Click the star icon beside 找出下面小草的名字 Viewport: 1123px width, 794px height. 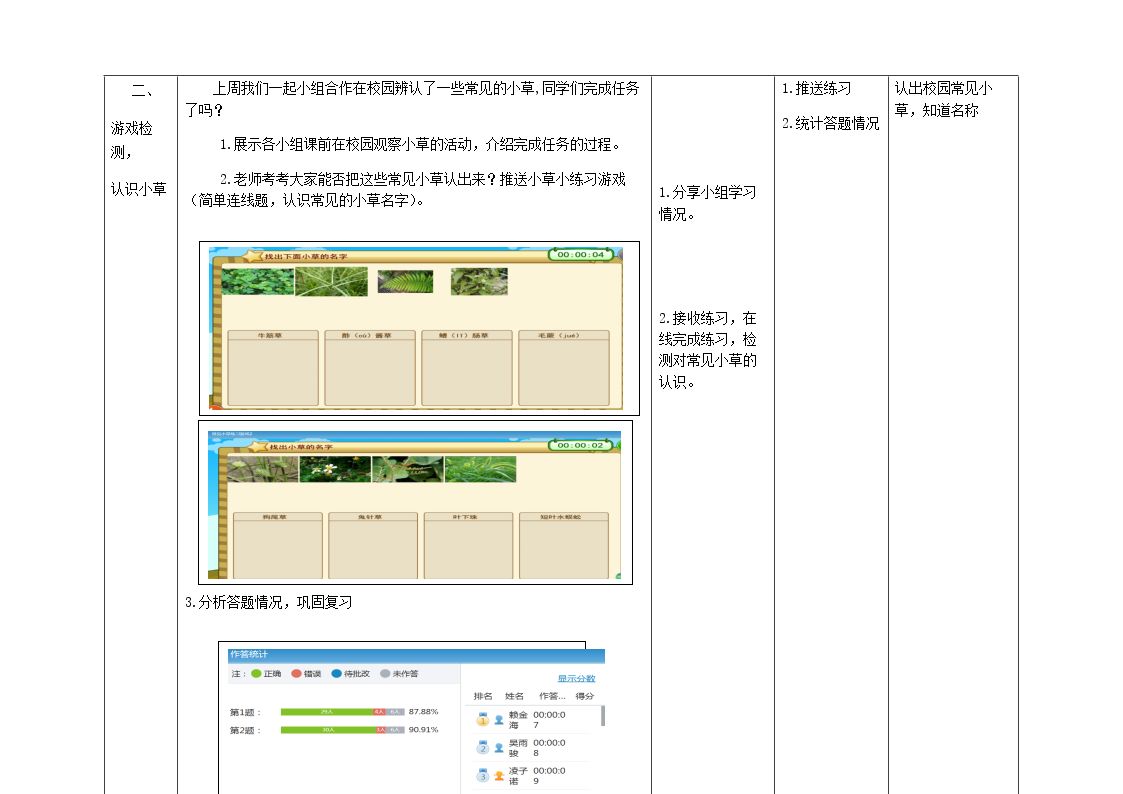point(254,256)
